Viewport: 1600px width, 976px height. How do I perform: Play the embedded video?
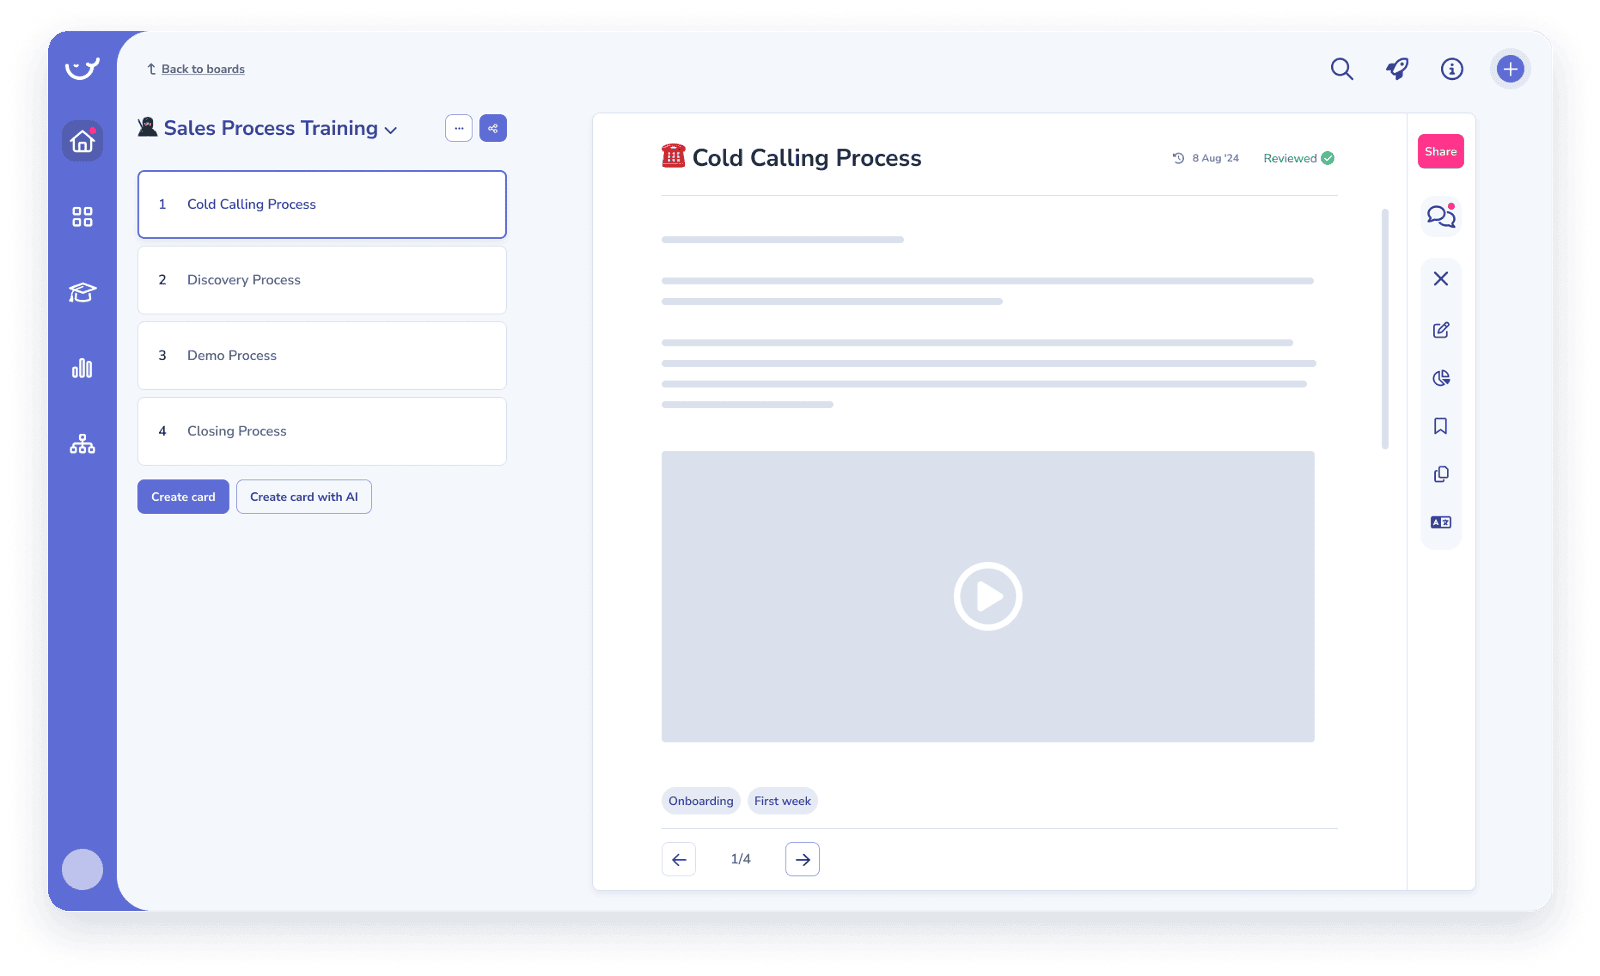point(988,596)
